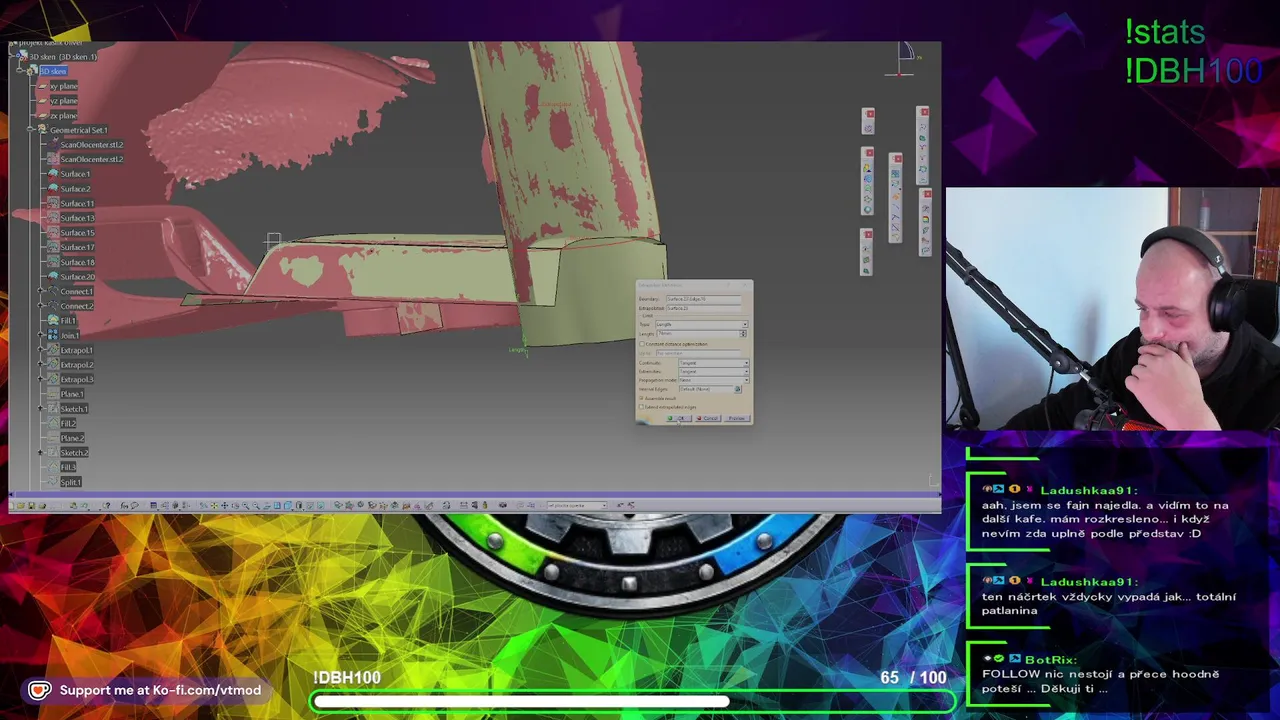Image resolution: width=1280 pixels, height=720 pixels.
Task: Click the Open file icon in bottom toolbar
Action: pyautogui.click(x=21, y=505)
